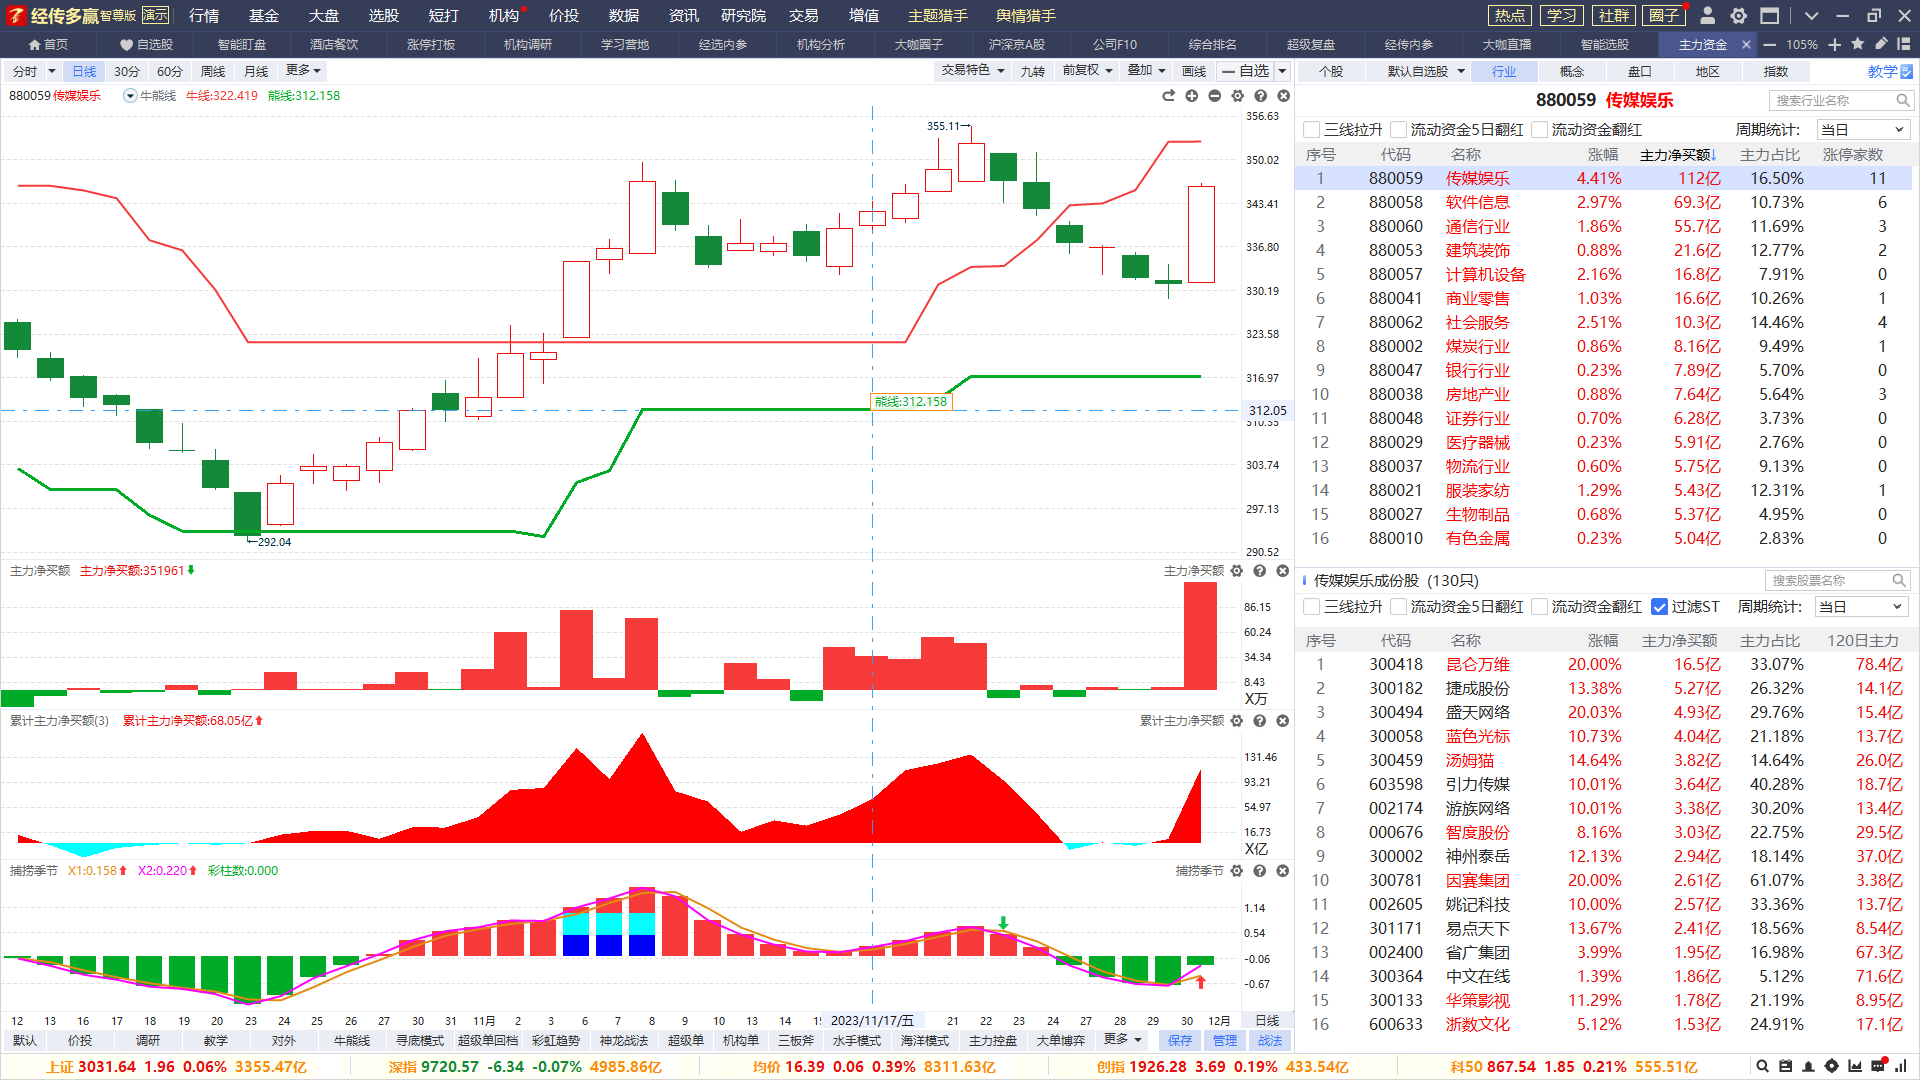Toggle 流动资金翻红 in 成份股 list
Screen dimensions: 1920x1080
1540,607
